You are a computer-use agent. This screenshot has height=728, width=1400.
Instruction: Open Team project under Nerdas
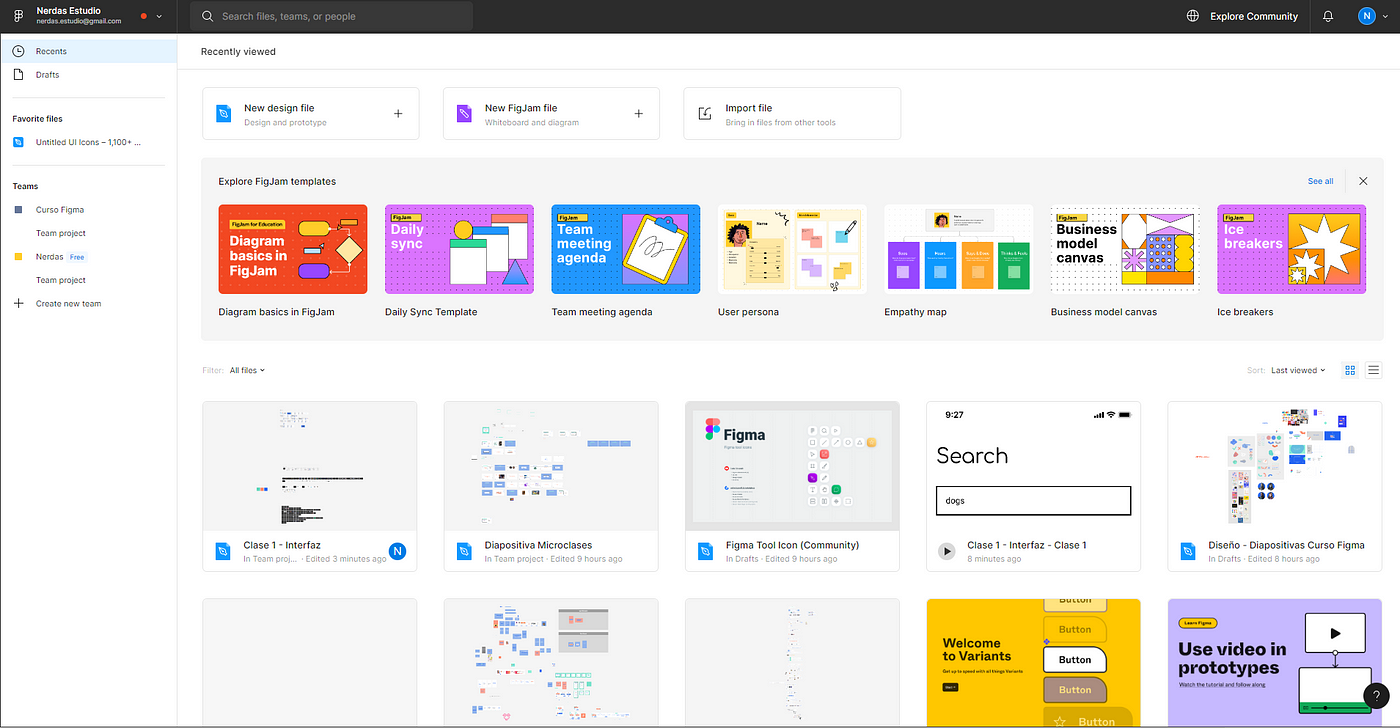(61, 280)
